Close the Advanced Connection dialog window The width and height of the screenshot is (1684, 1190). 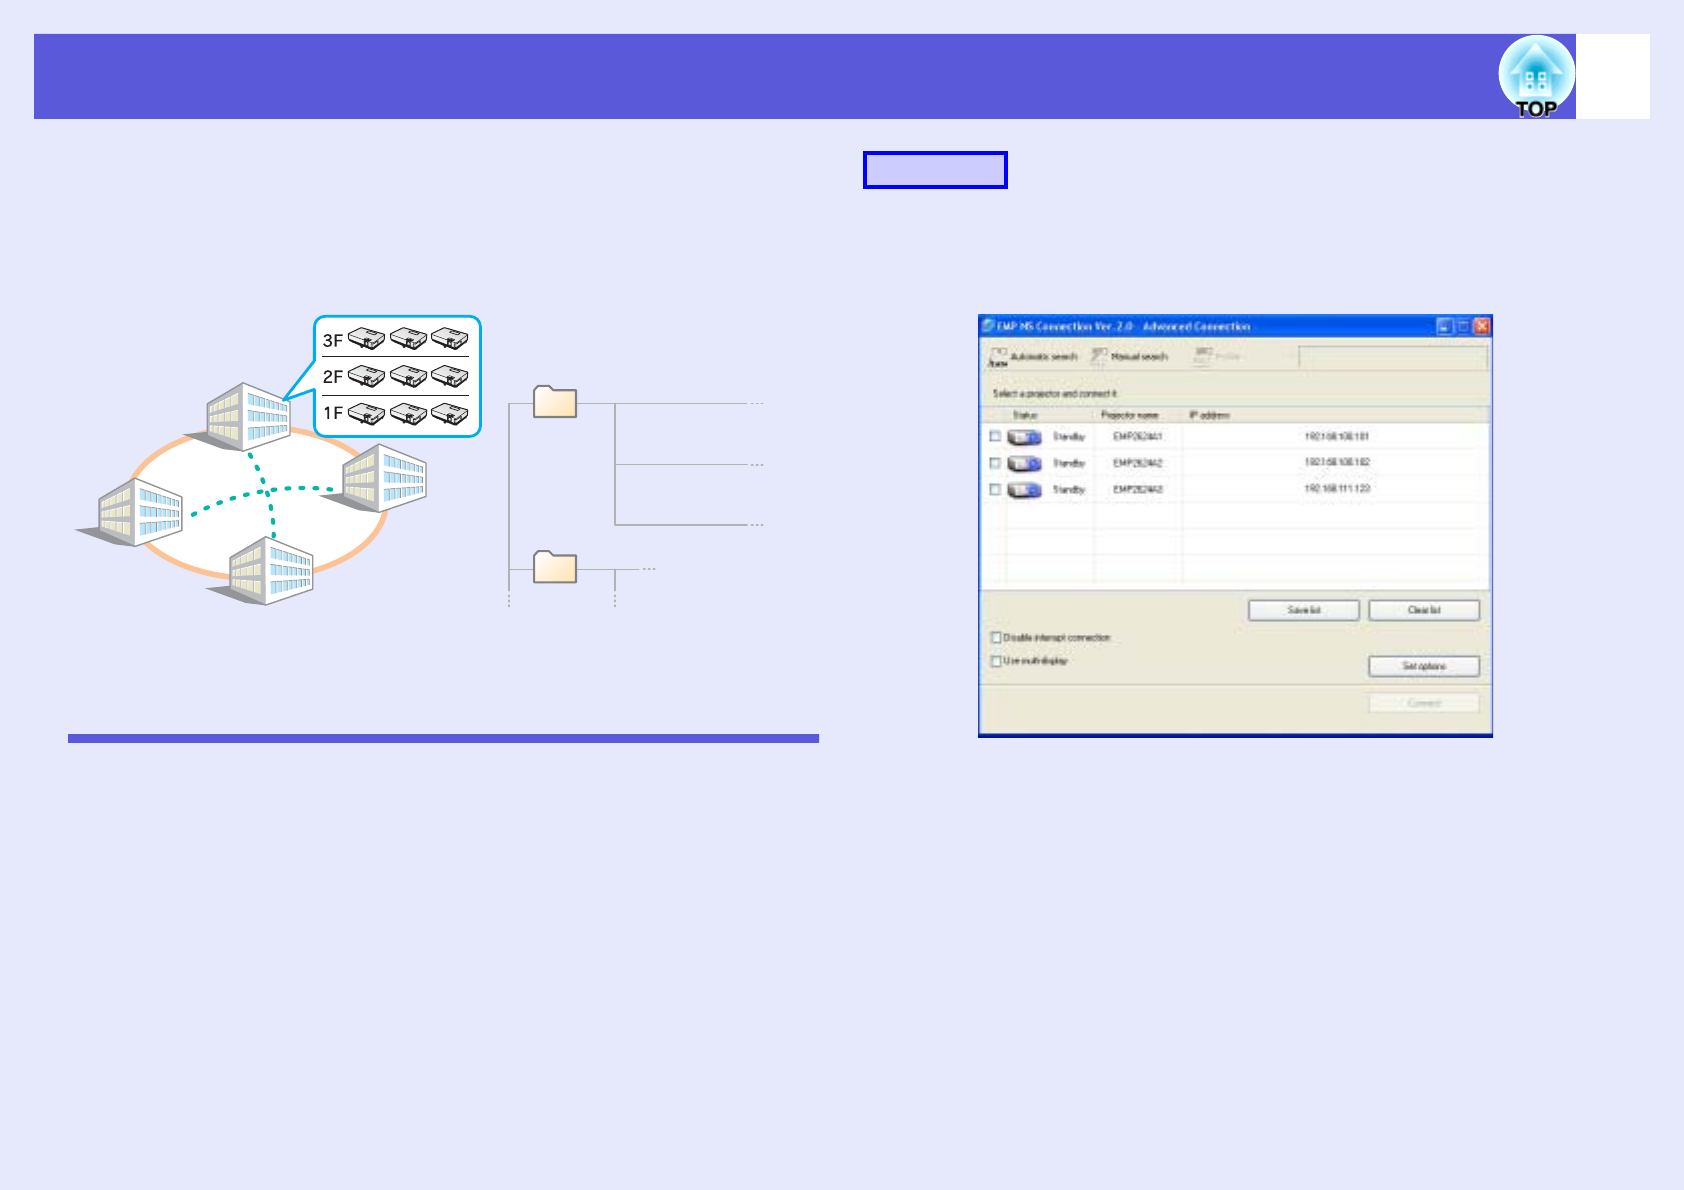1482,326
